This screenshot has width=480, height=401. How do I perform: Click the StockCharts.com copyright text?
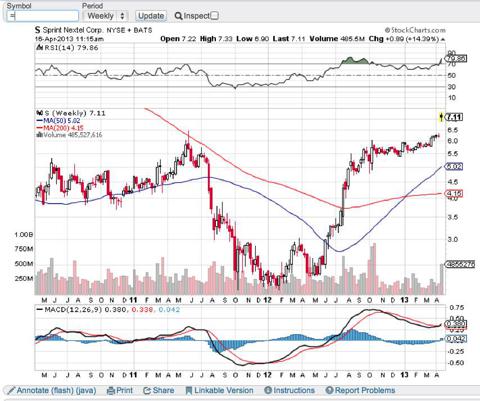pos(415,30)
